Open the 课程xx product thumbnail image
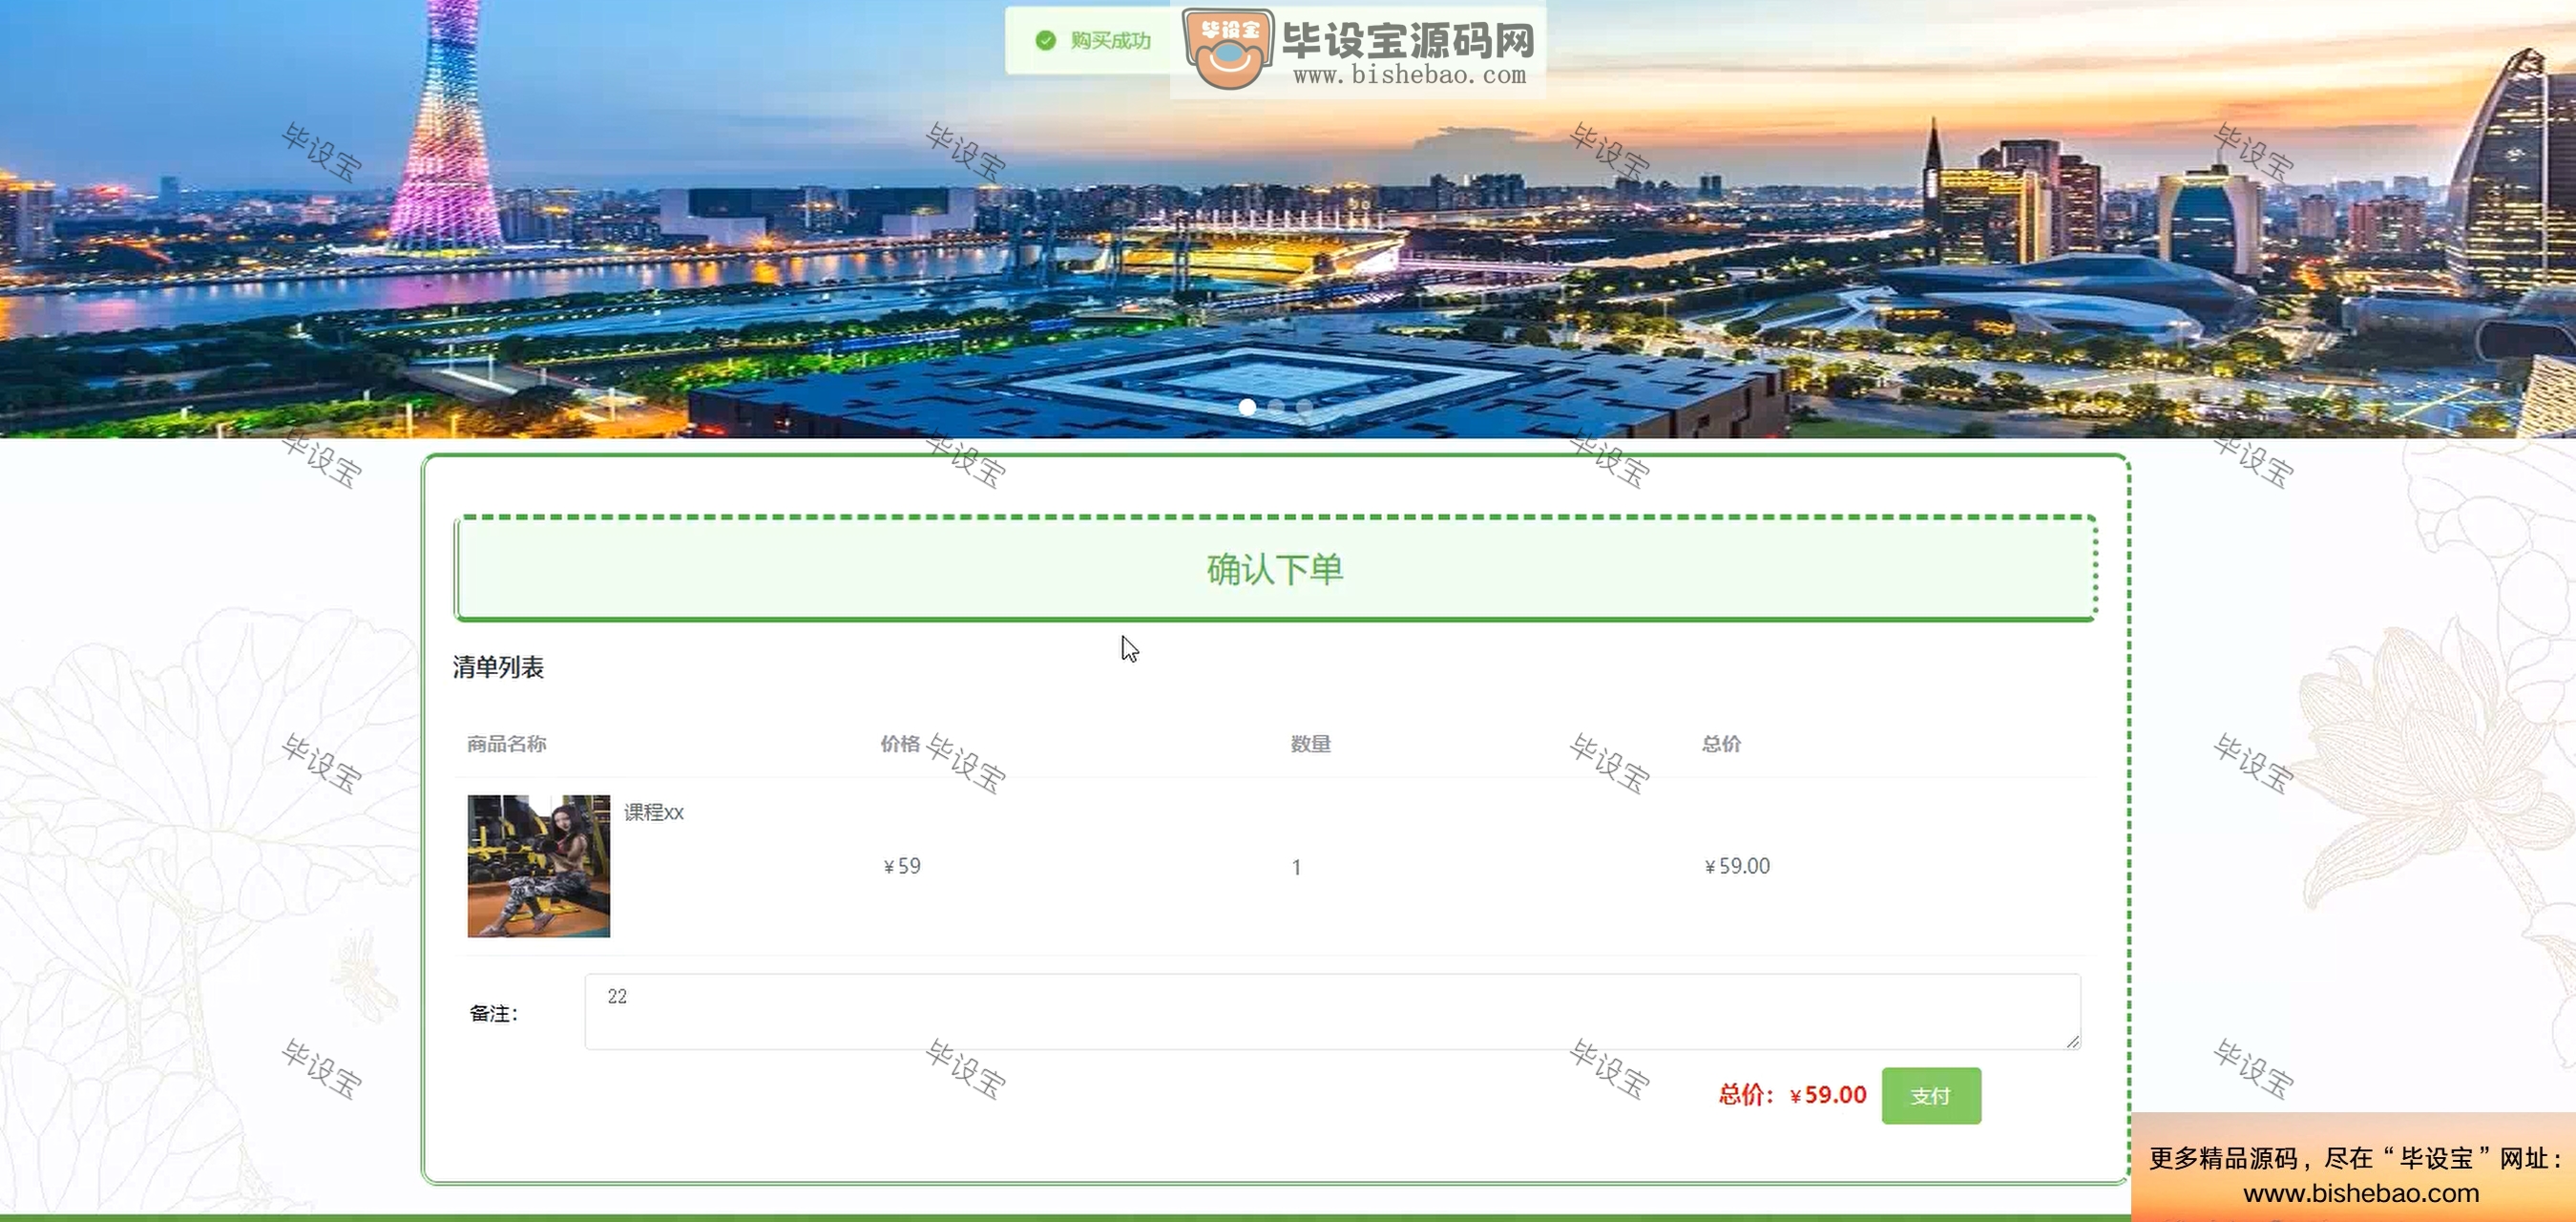2576x1222 pixels. (538, 865)
